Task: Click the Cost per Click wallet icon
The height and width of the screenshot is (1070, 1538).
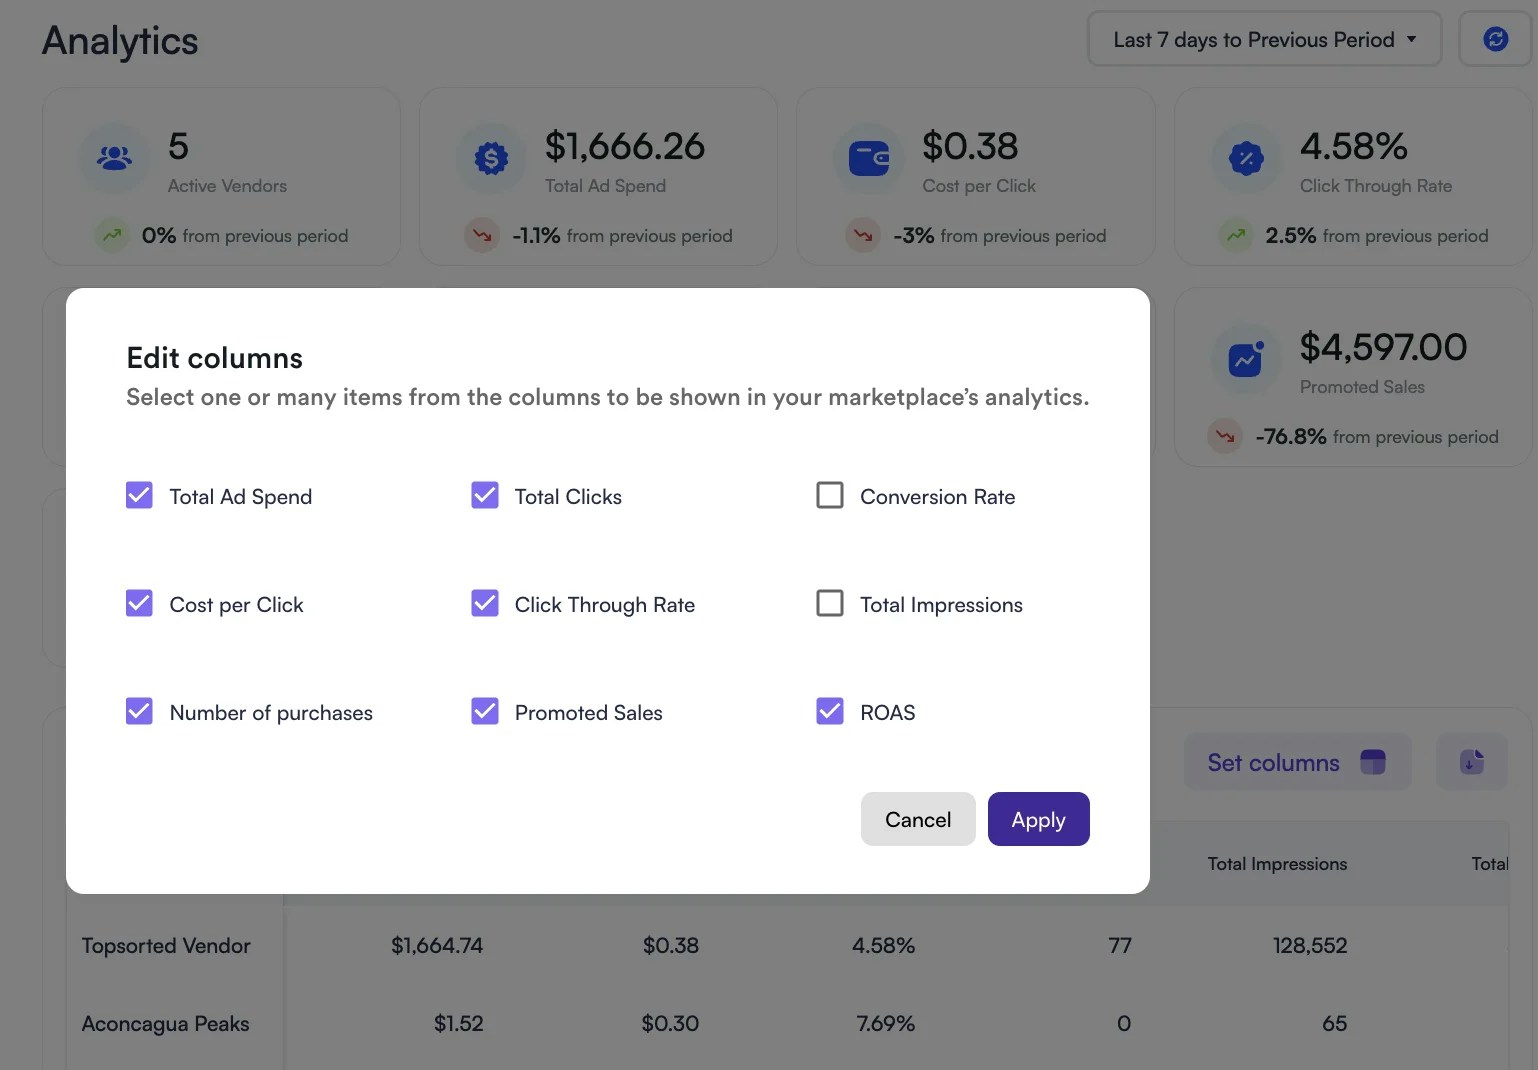Action: 868,156
